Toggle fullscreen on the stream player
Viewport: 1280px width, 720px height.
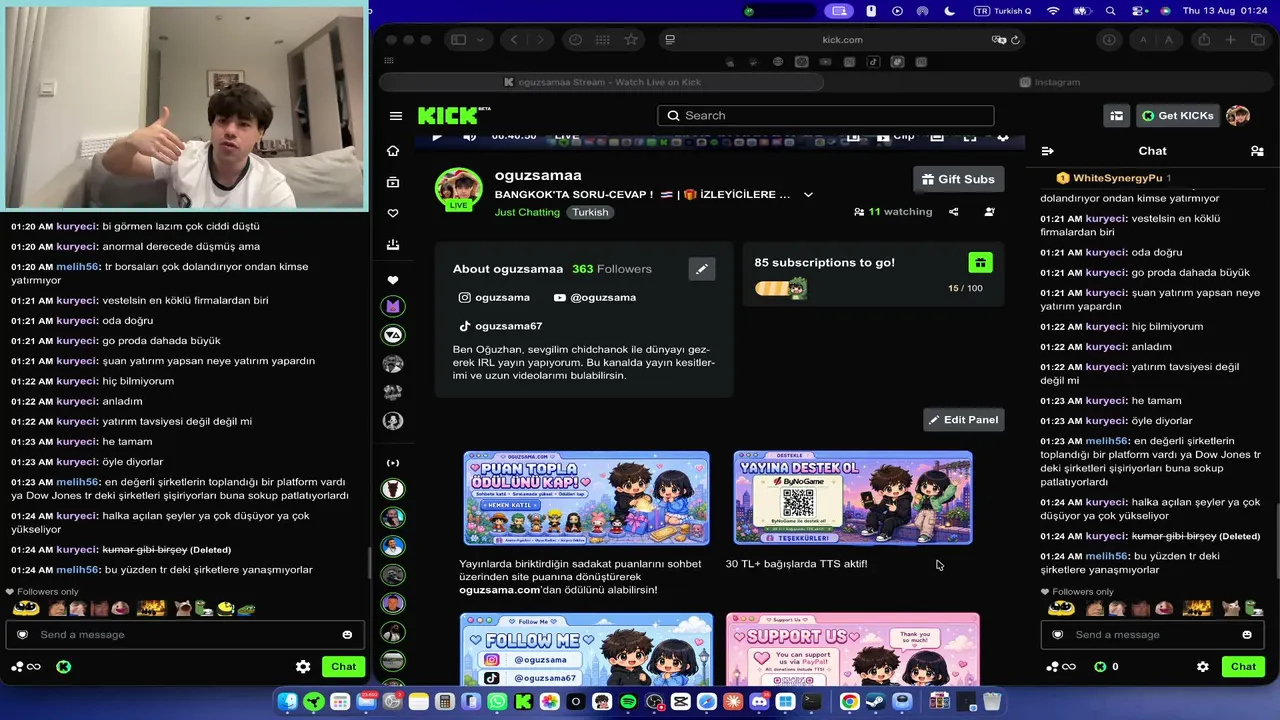970,137
